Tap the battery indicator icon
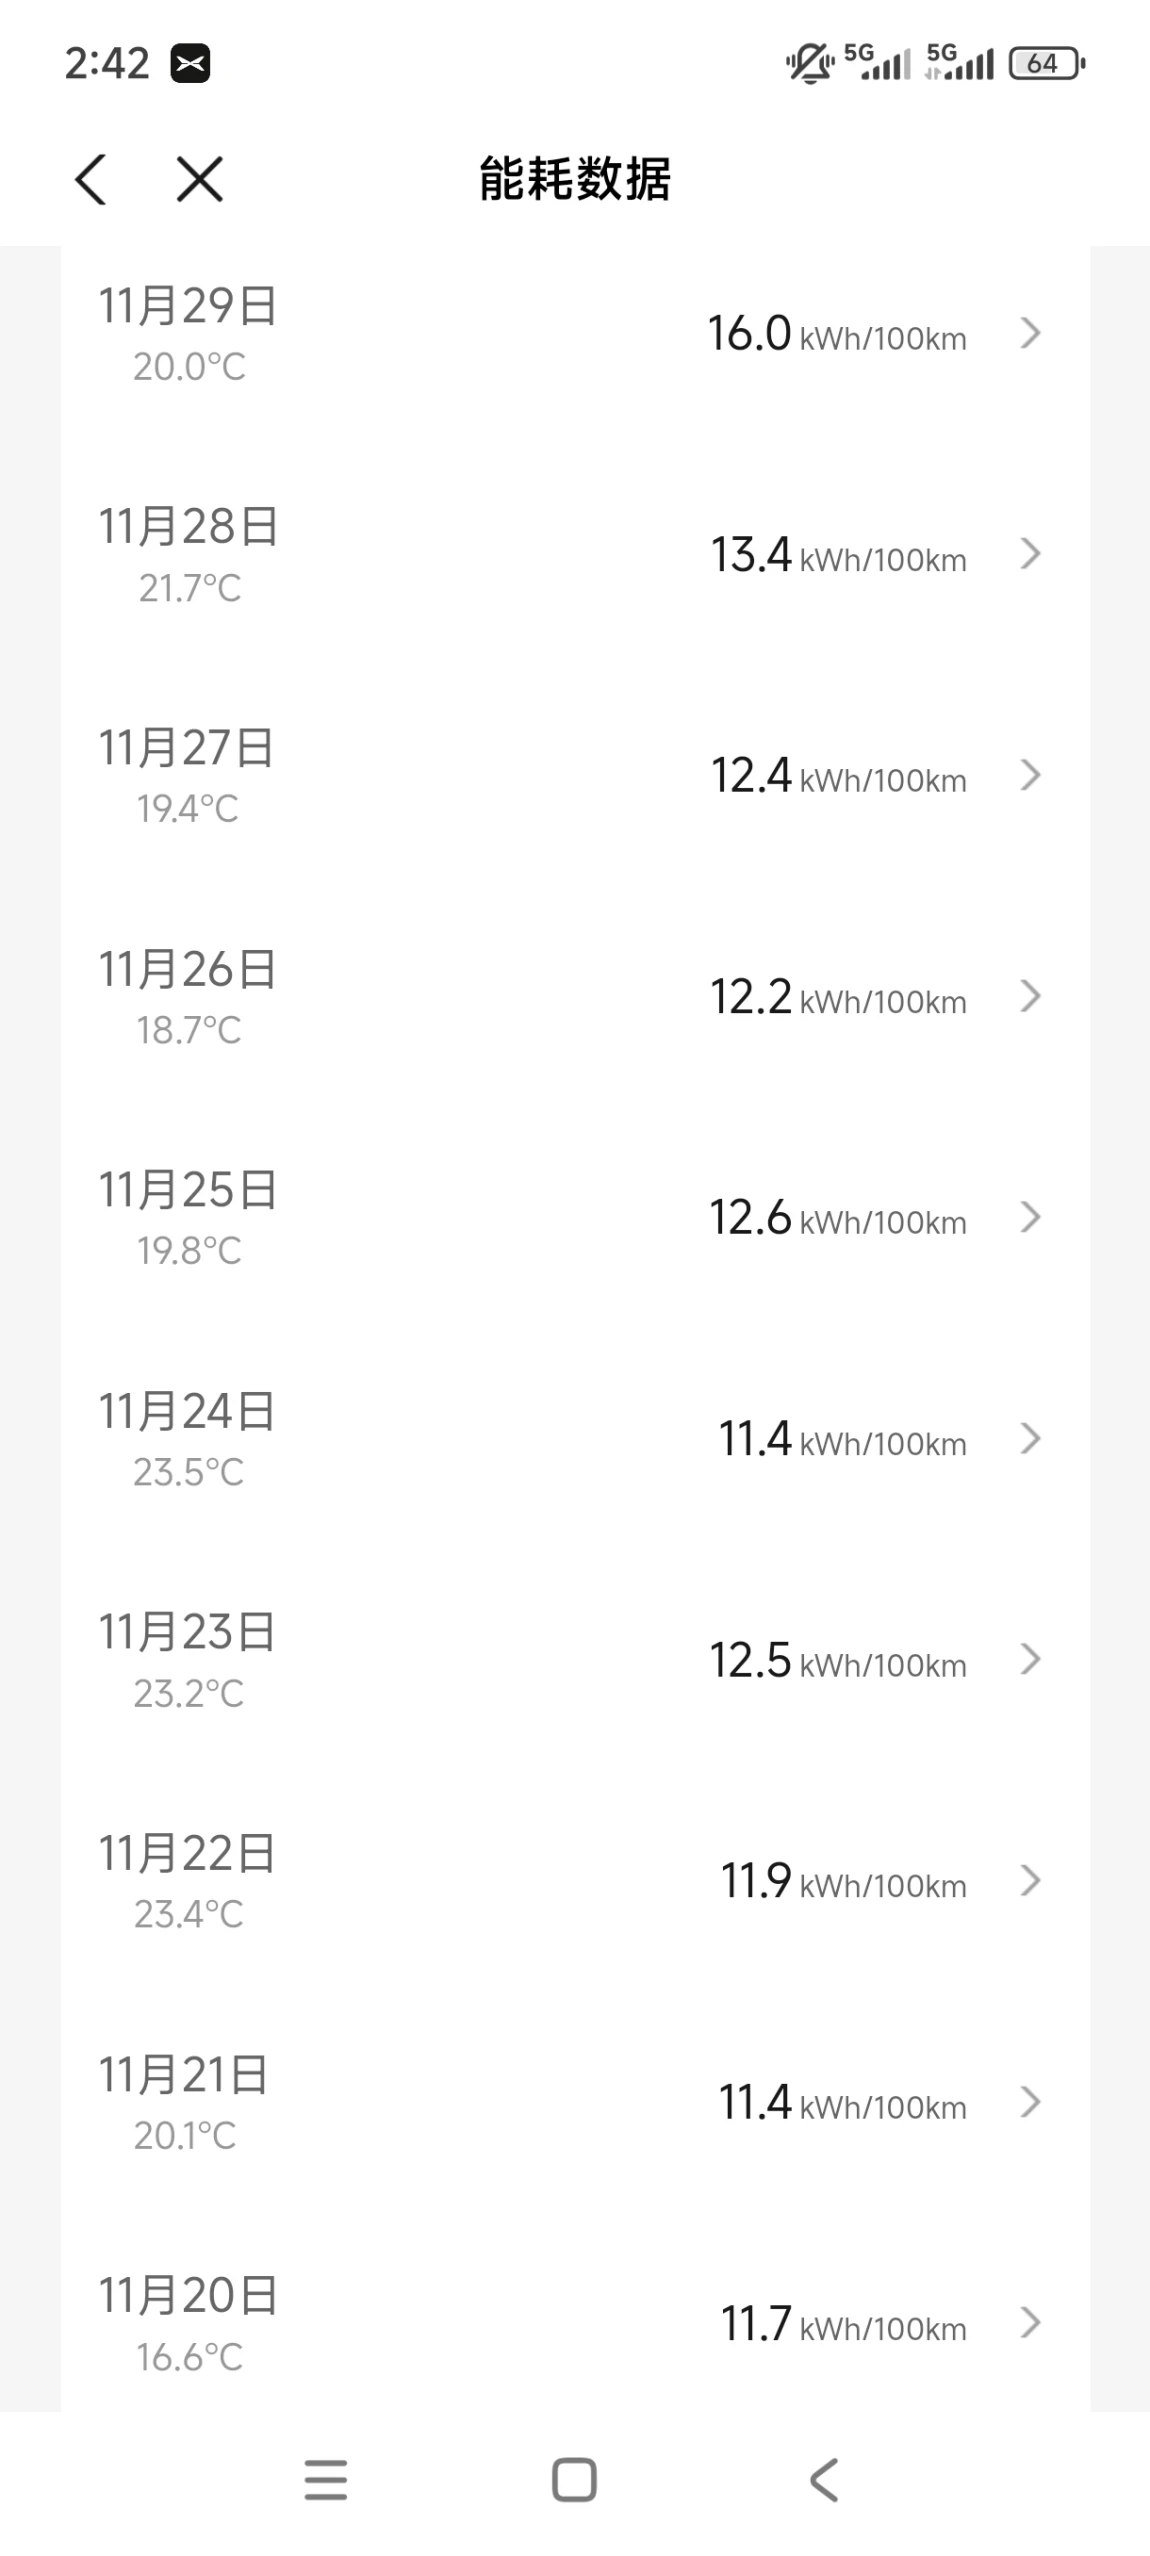Viewport: 1150px width, 2556px height. (x=1046, y=64)
